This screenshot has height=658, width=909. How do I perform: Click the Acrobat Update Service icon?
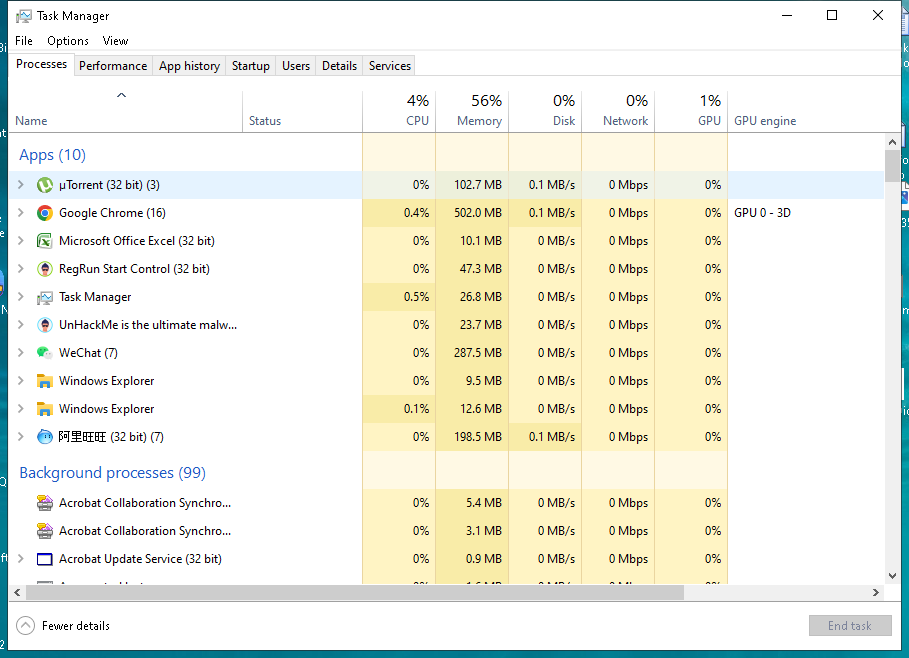45,559
